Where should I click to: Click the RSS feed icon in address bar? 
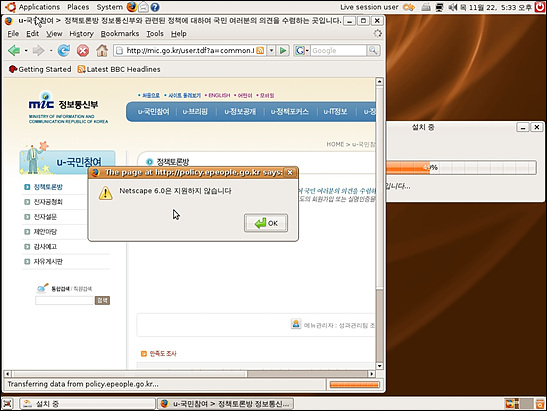pos(260,51)
